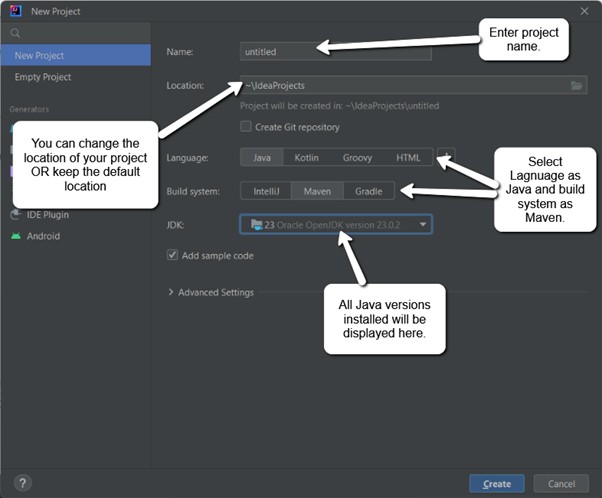The image size is (602, 498).
Task: Select New Project in the sidebar
Action: (76, 55)
